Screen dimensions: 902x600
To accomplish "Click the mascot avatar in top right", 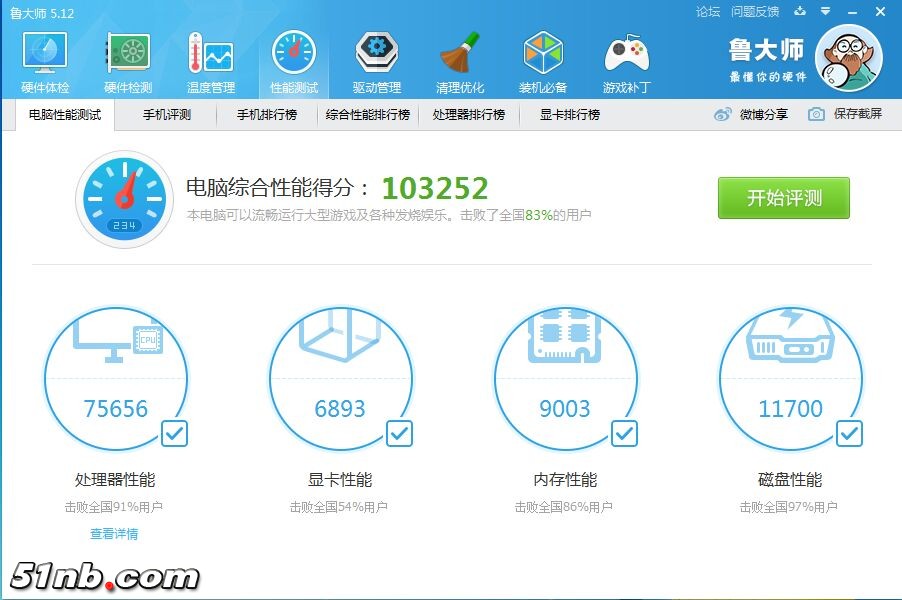I will 849,60.
